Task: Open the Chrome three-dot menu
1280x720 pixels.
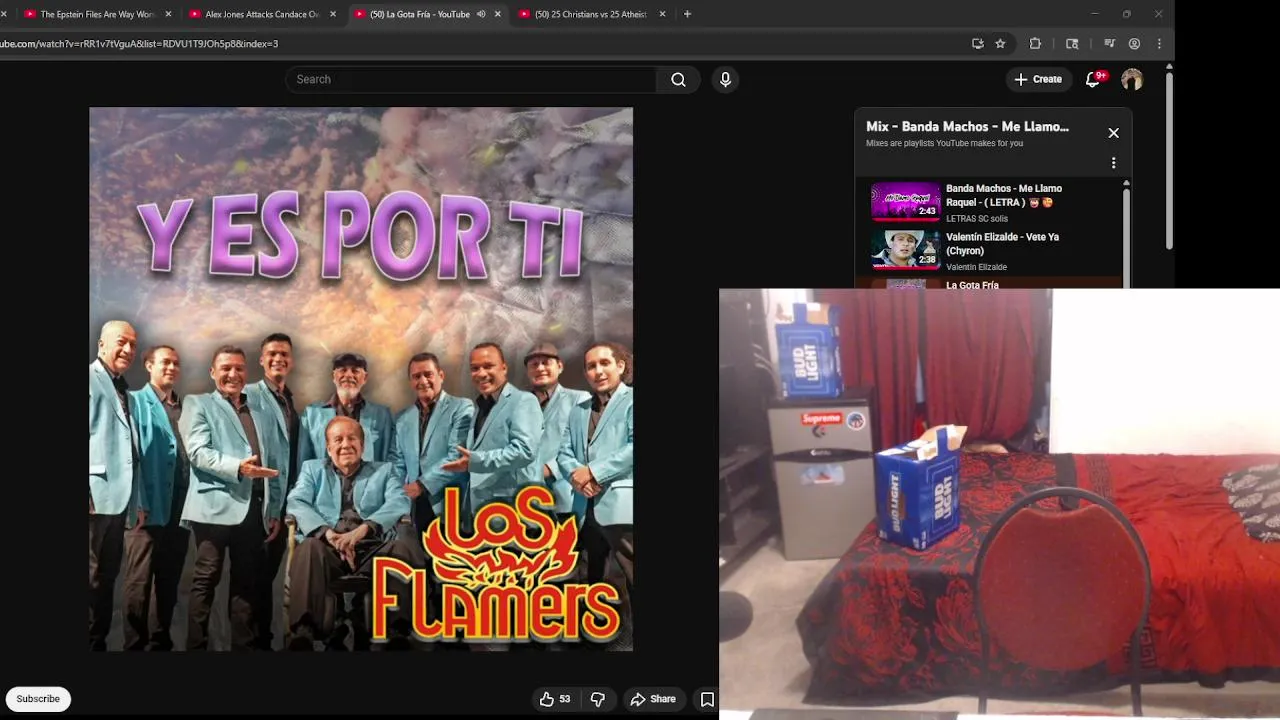Action: point(1159,43)
